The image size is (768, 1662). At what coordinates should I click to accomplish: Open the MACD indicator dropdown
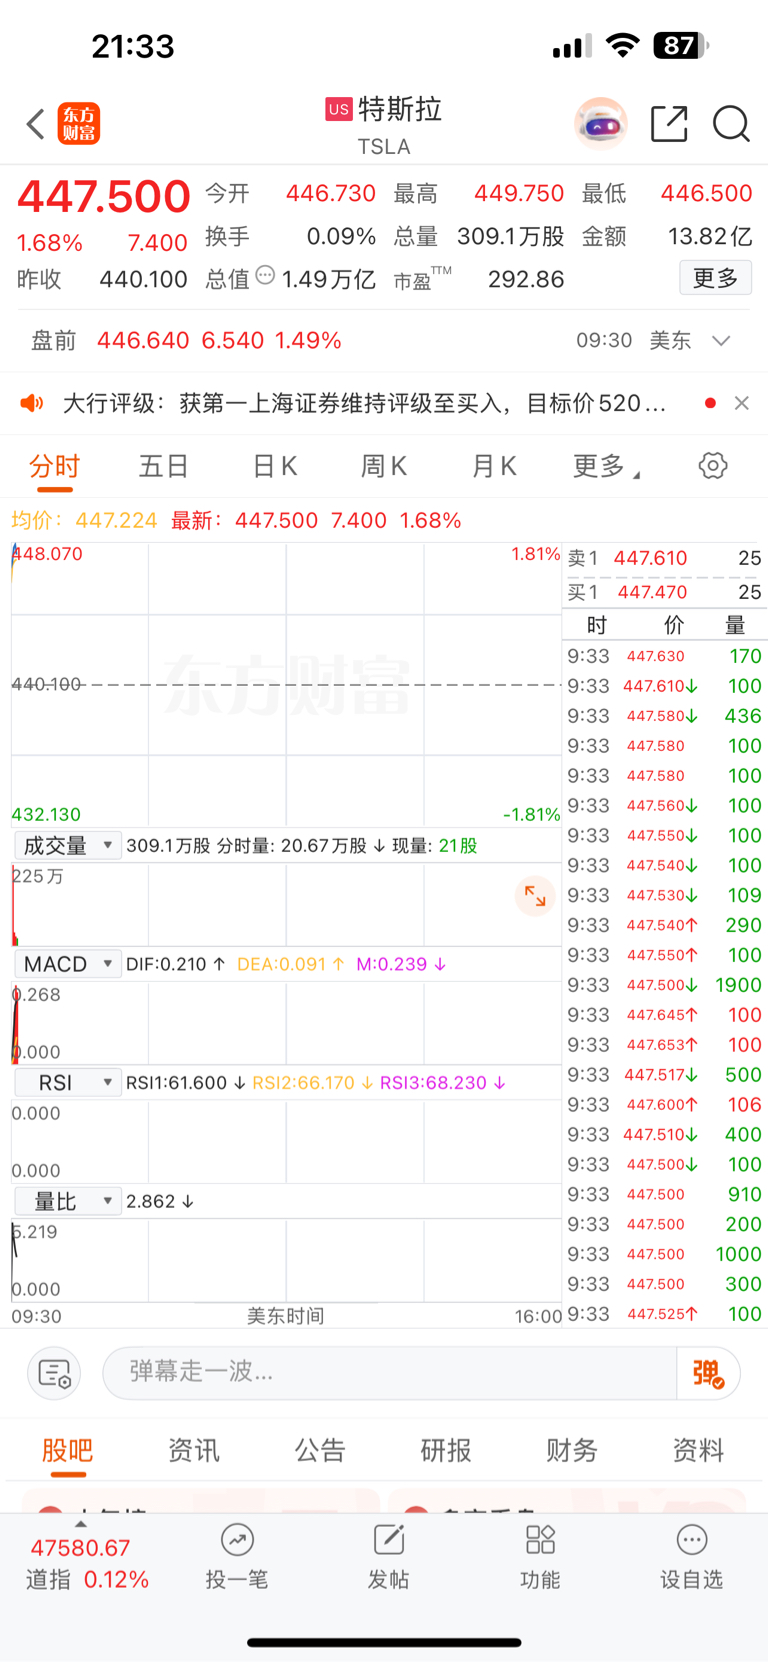pyautogui.click(x=67, y=964)
